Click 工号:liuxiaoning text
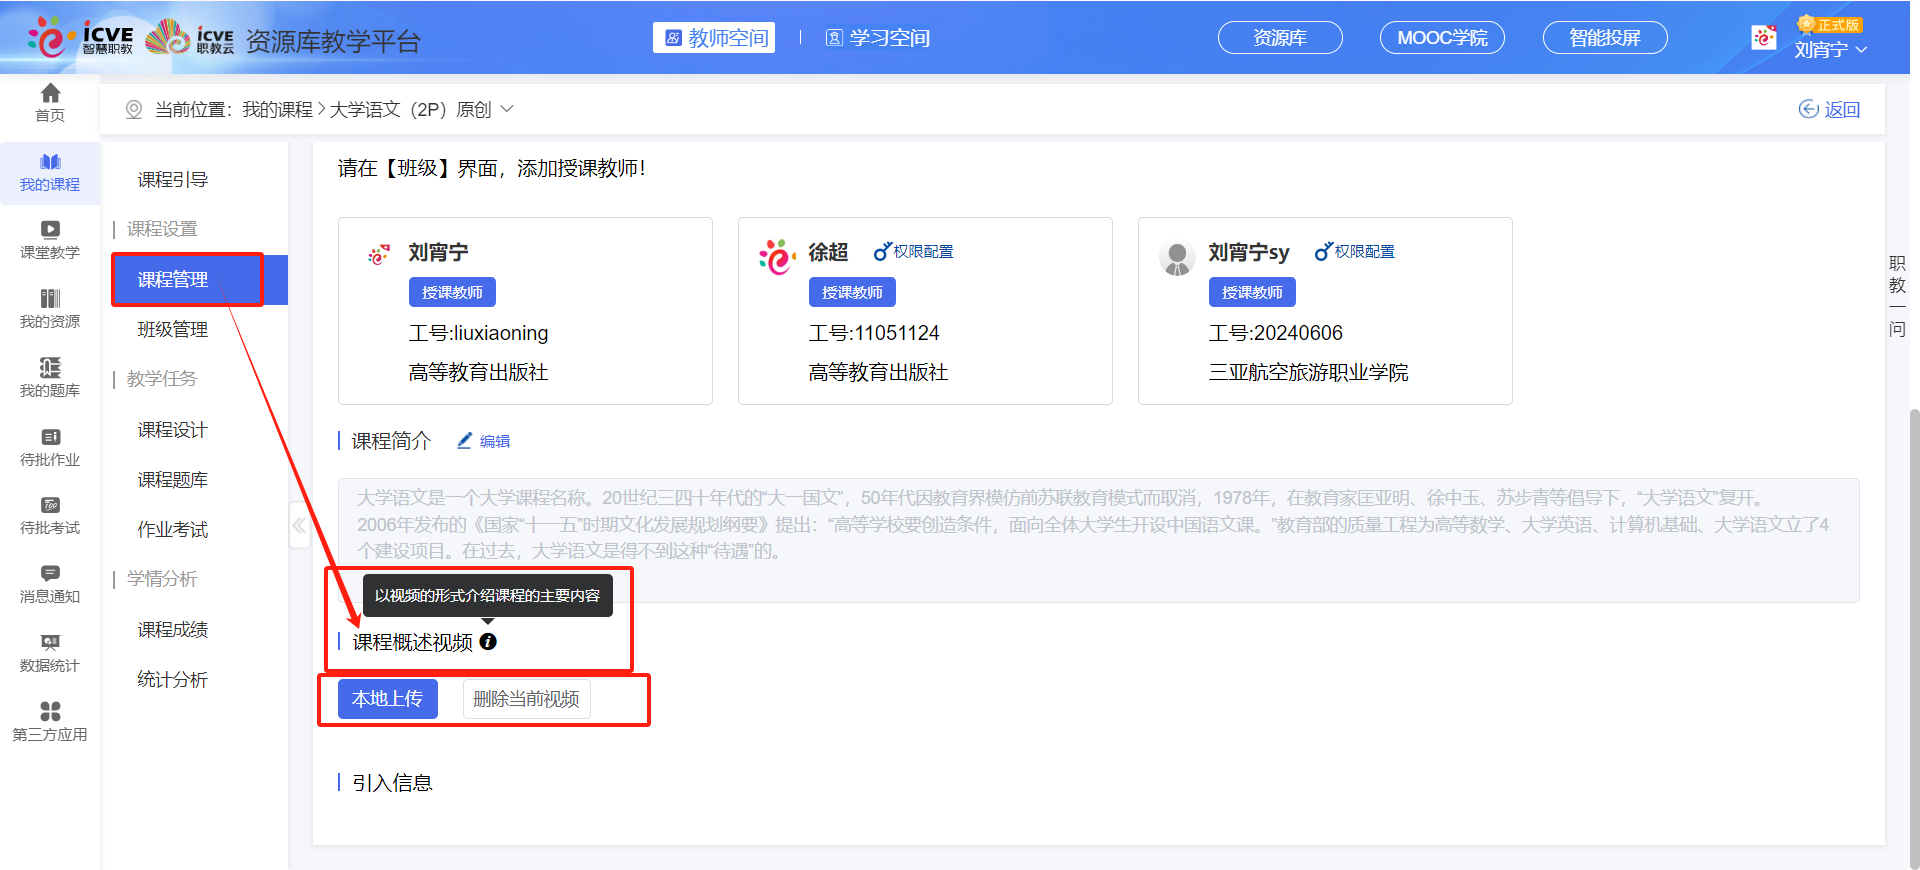Screen dimensions: 1920x870 pos(478,333)
